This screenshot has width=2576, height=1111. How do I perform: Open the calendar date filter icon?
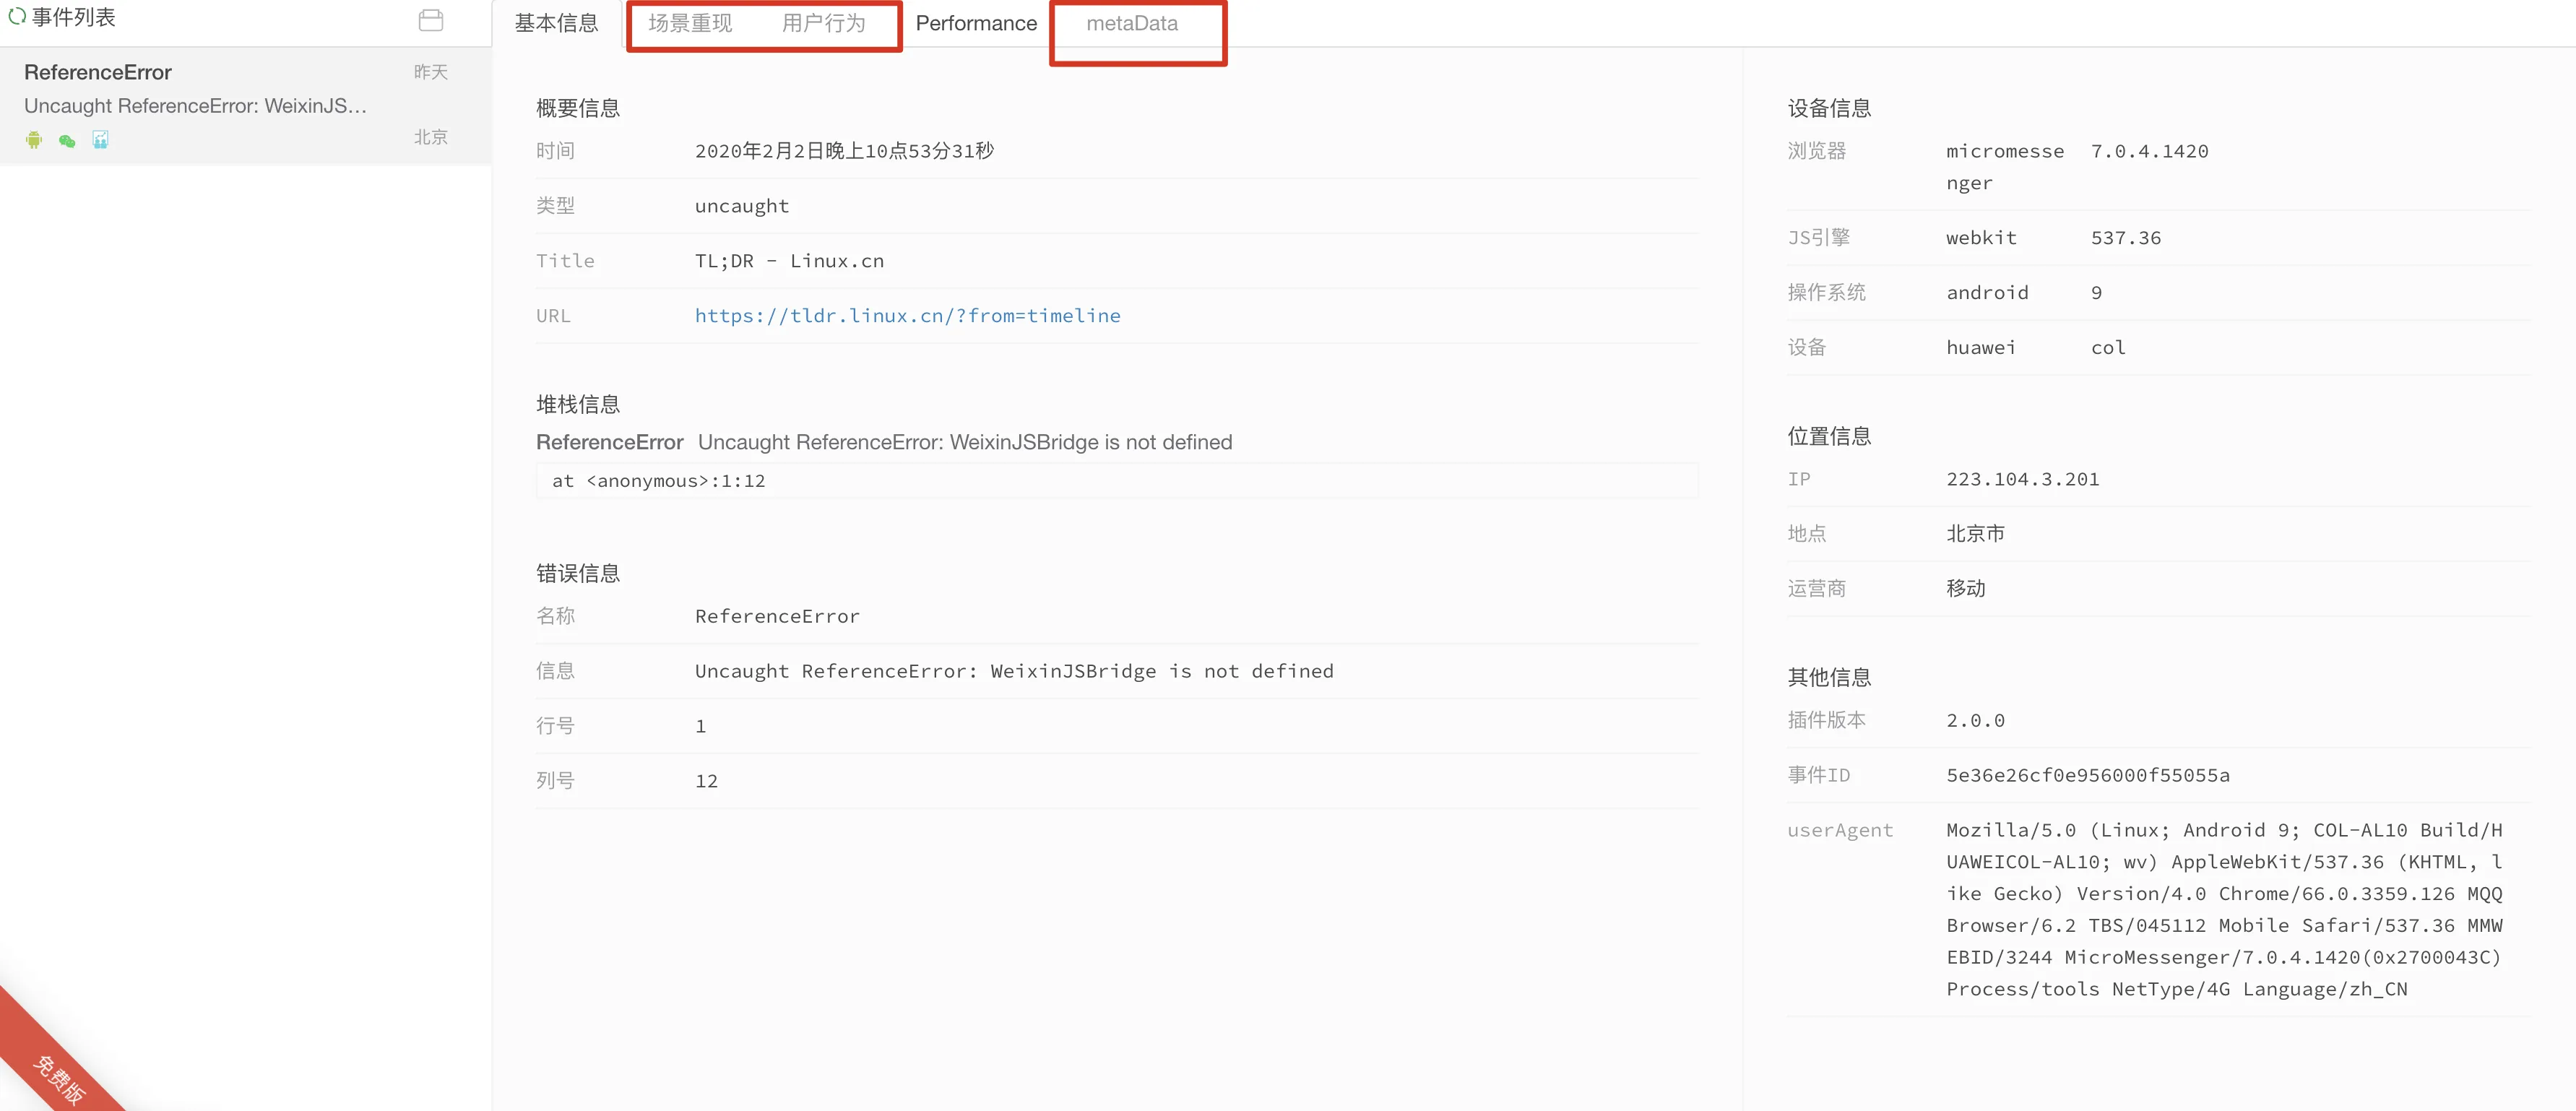(430, 20)
